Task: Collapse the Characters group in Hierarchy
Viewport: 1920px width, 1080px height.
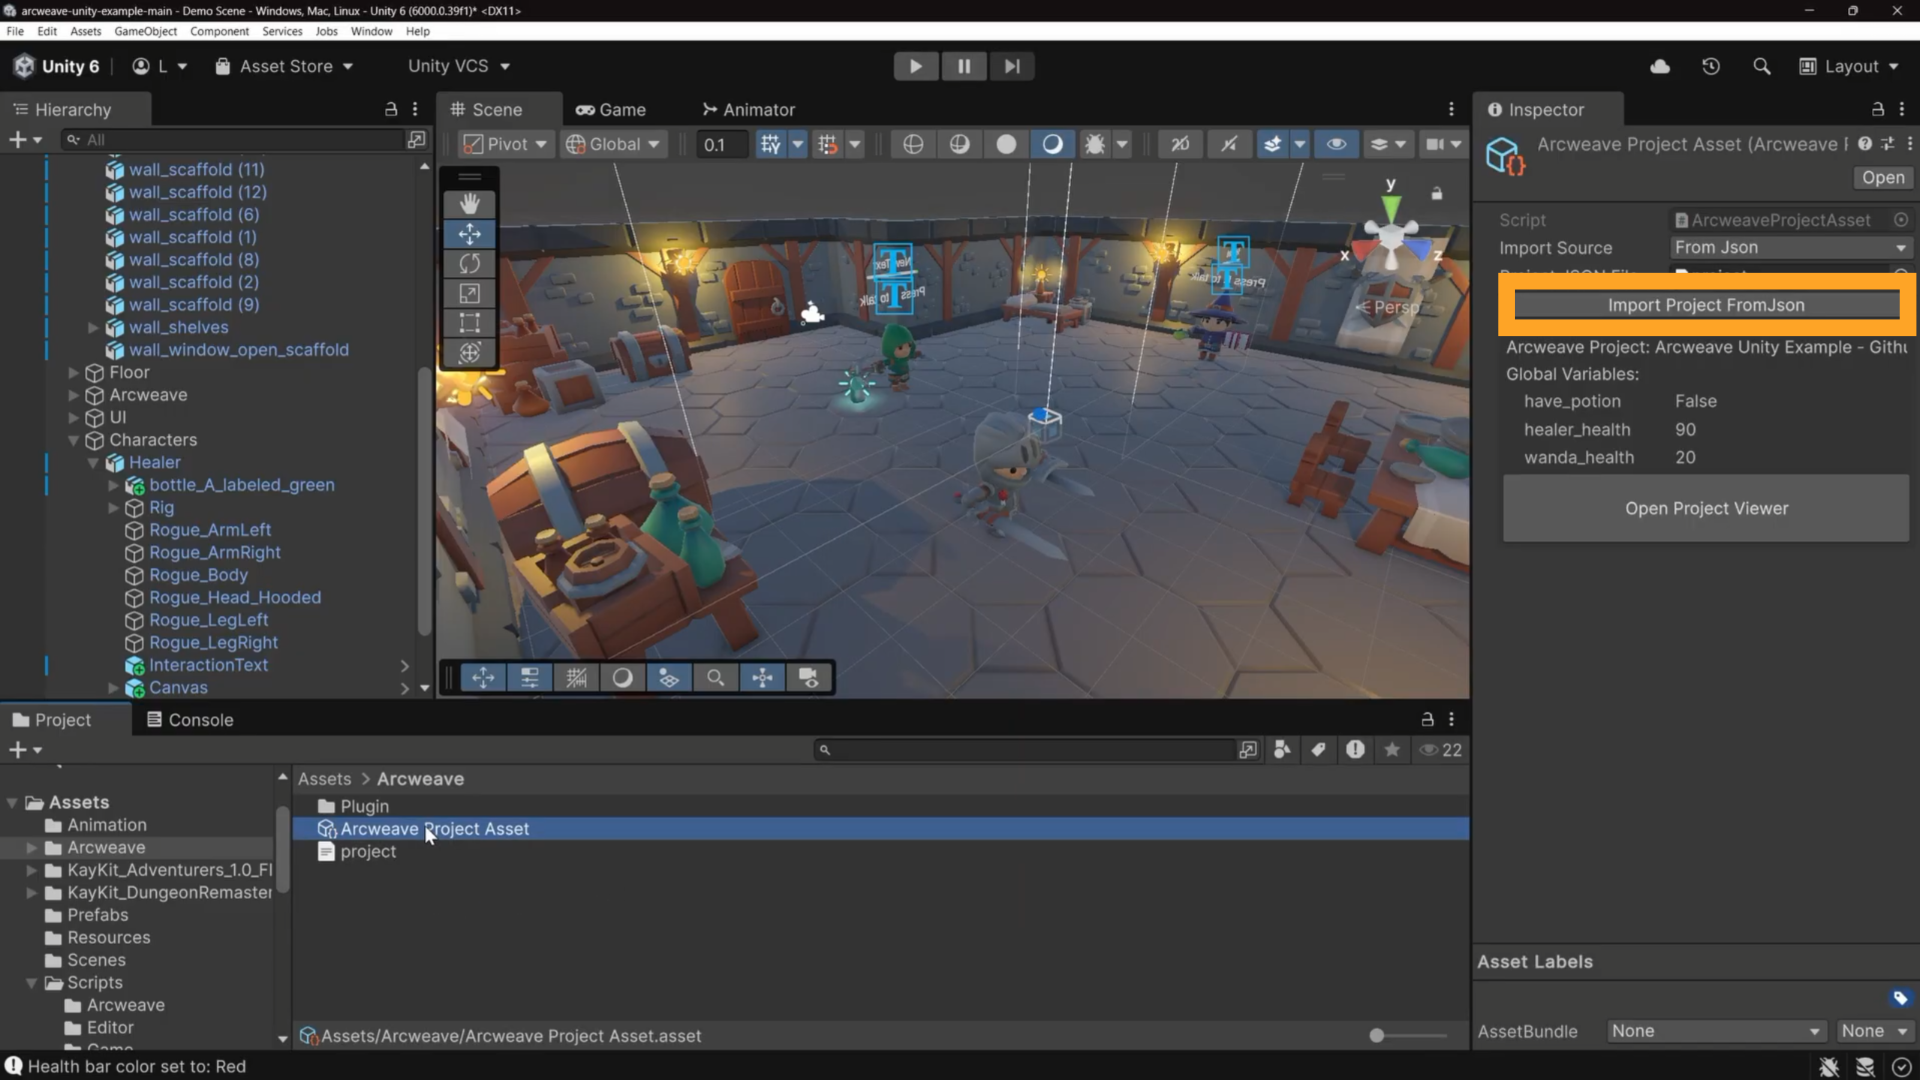Action: (x=73, y=440)
